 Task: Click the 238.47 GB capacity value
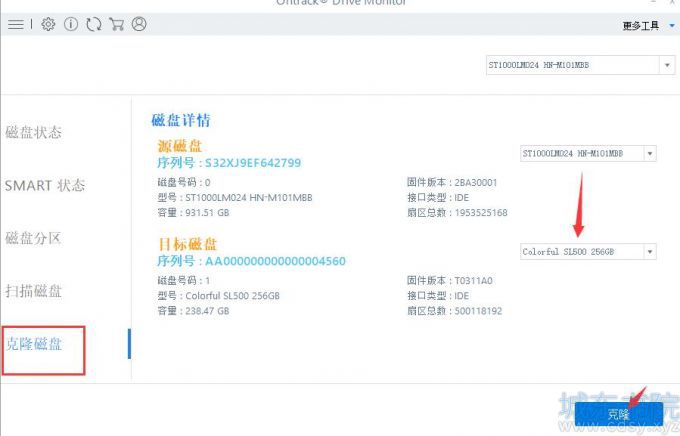207,311
